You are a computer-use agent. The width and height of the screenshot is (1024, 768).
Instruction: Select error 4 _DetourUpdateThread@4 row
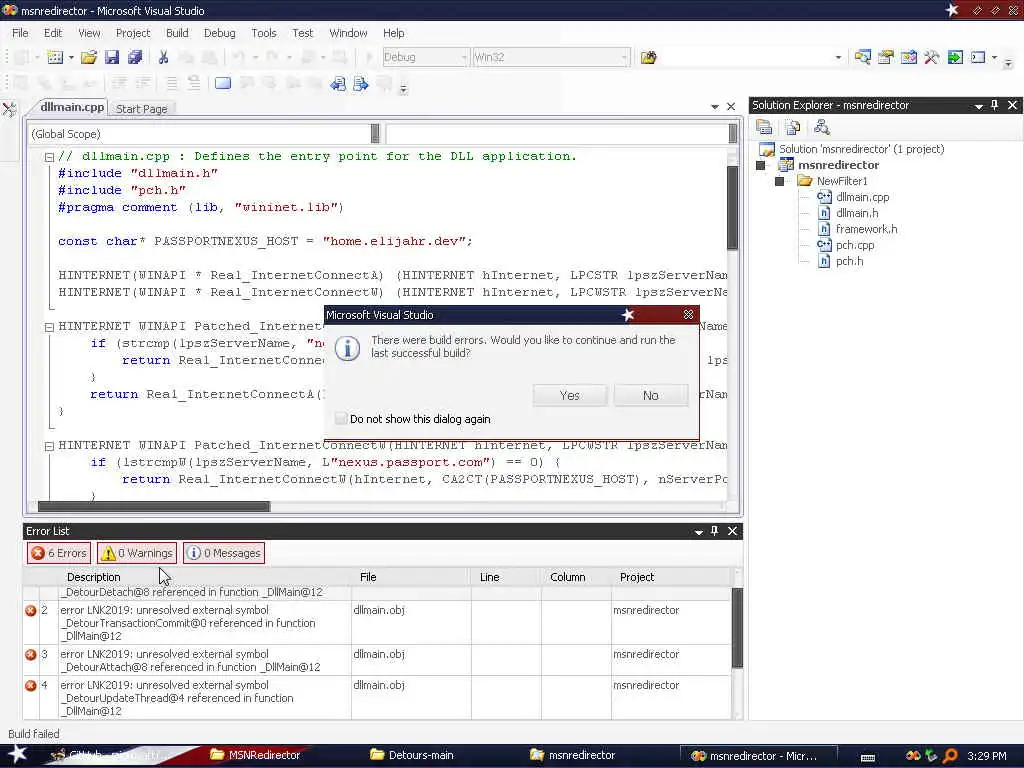click(377, 697)
